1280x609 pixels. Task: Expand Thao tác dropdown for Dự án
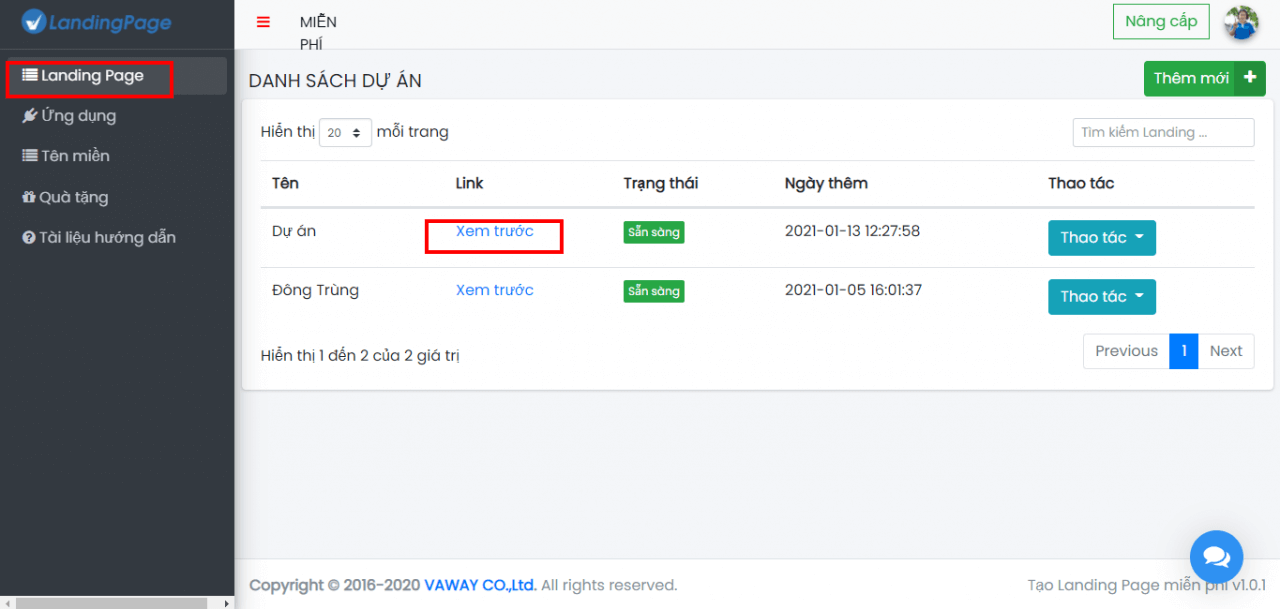tap(1101, 238)
